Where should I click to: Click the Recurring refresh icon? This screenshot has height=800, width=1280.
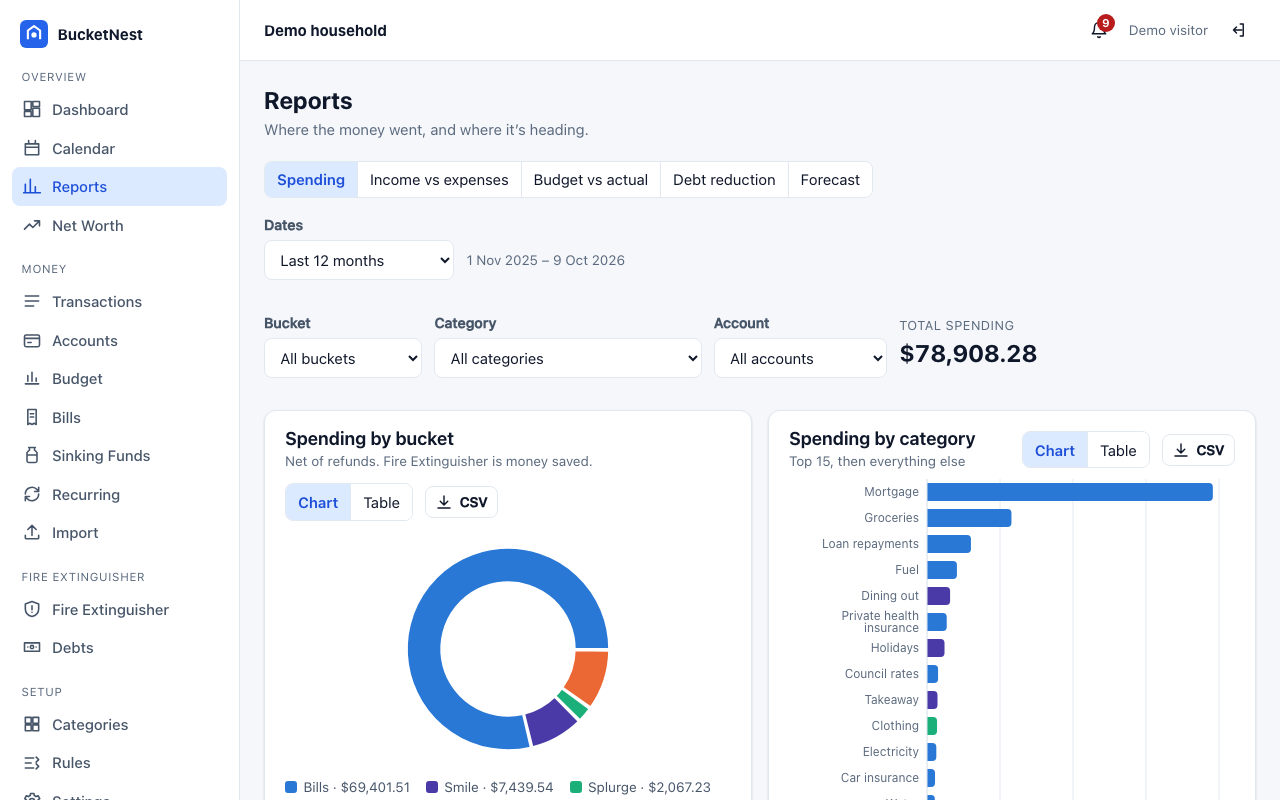[32, 494]
